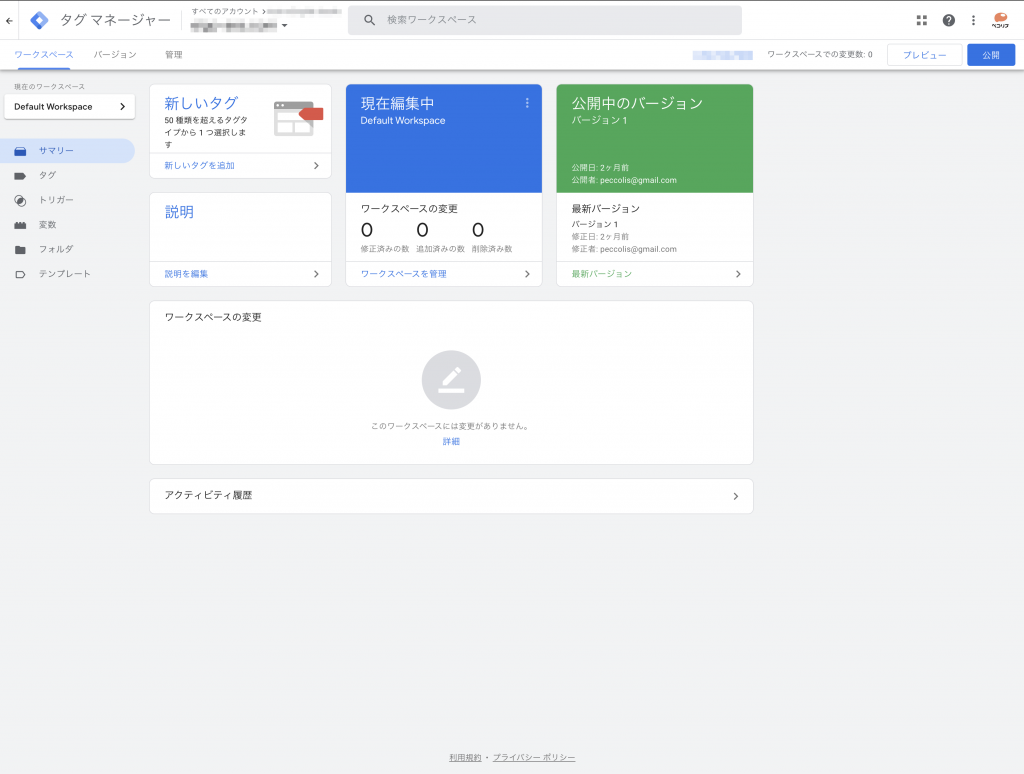Switch to the バージョン tab

115,55
